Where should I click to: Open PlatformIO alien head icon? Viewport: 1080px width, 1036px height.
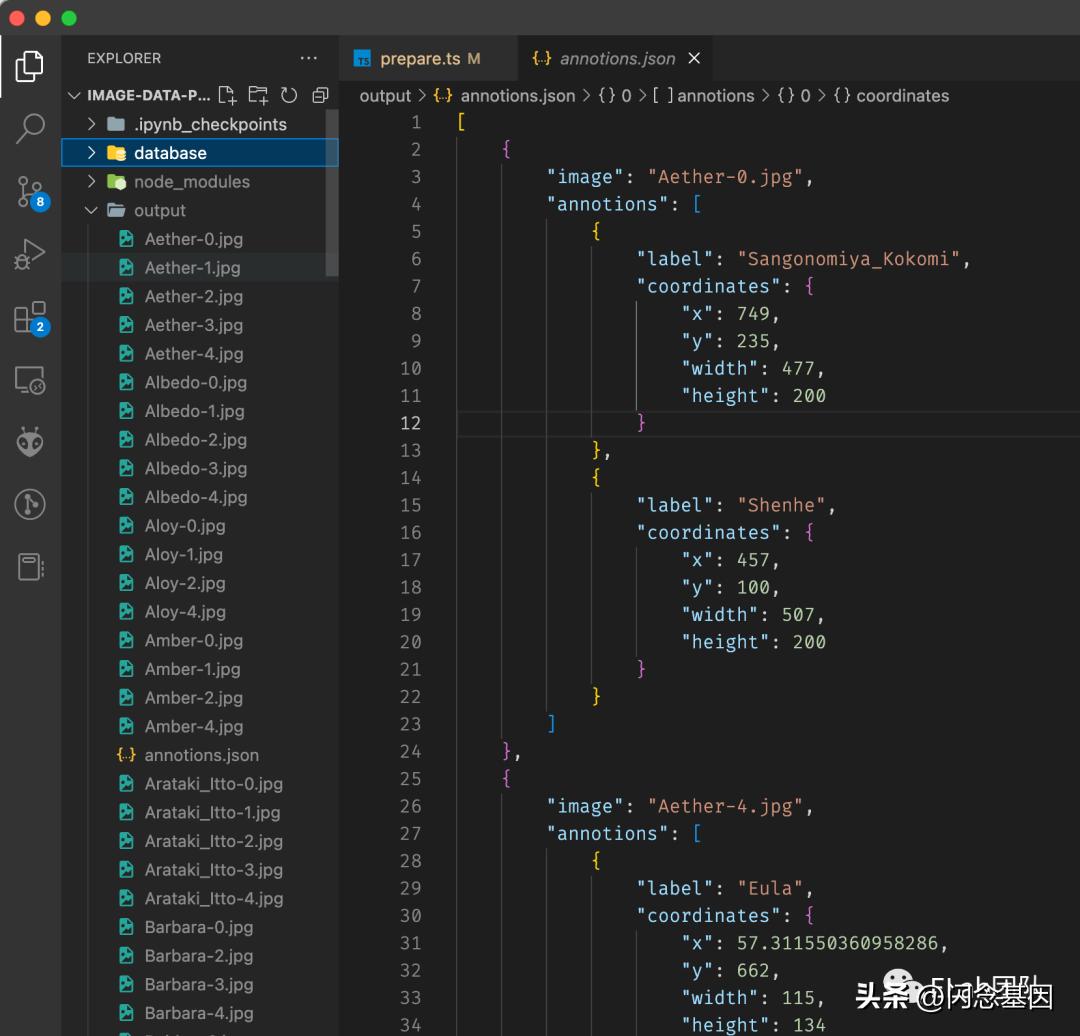coord(30,442)
